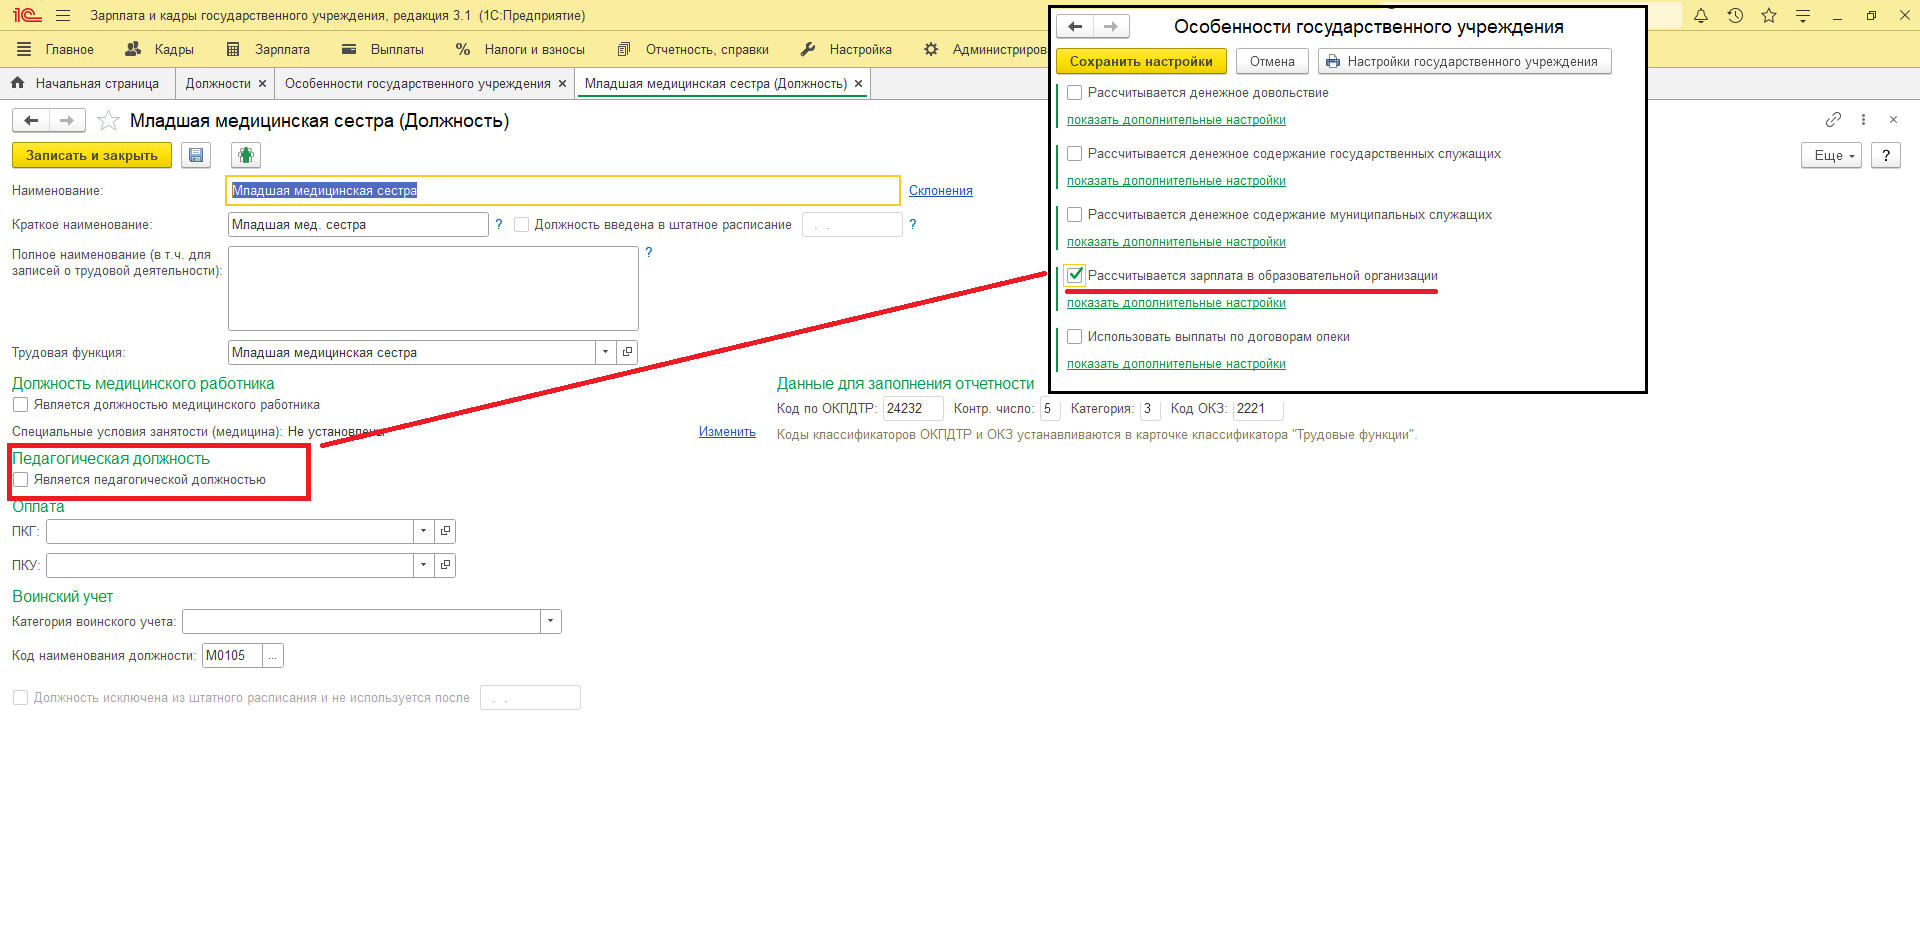Open the Отчетность, справки menu
This screenshot has height=942, width=1920.
click(x=693, y=49)
